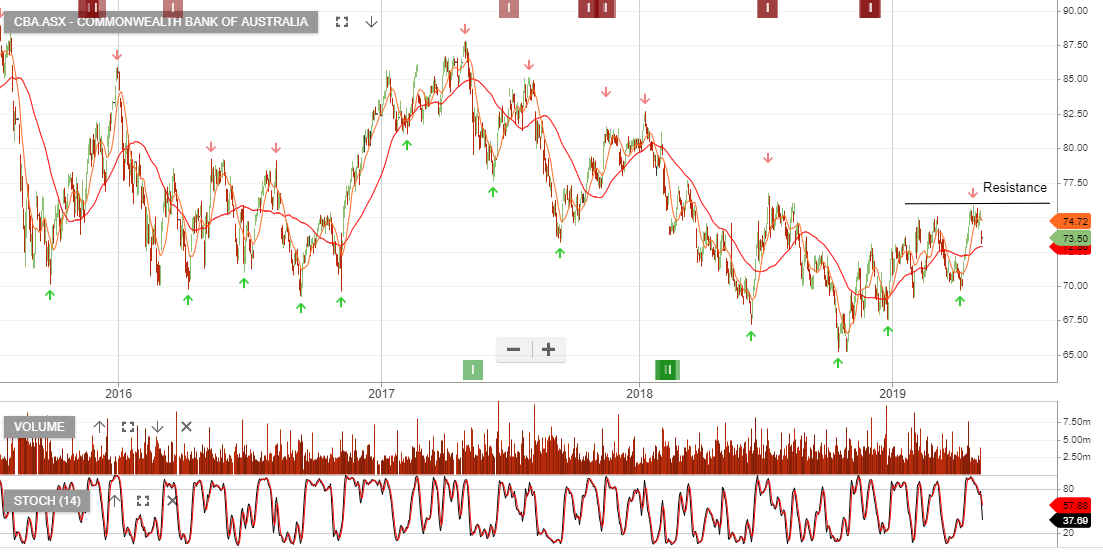Expand the CBA.ASX price chart to fullscreen
Screen dimensions: 1103x553
tap(342, 22)
